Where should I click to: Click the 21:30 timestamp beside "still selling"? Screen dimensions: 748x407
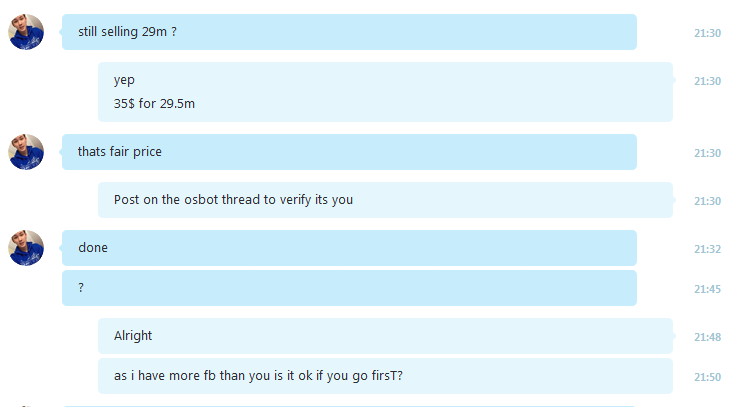tap(707, 33)
